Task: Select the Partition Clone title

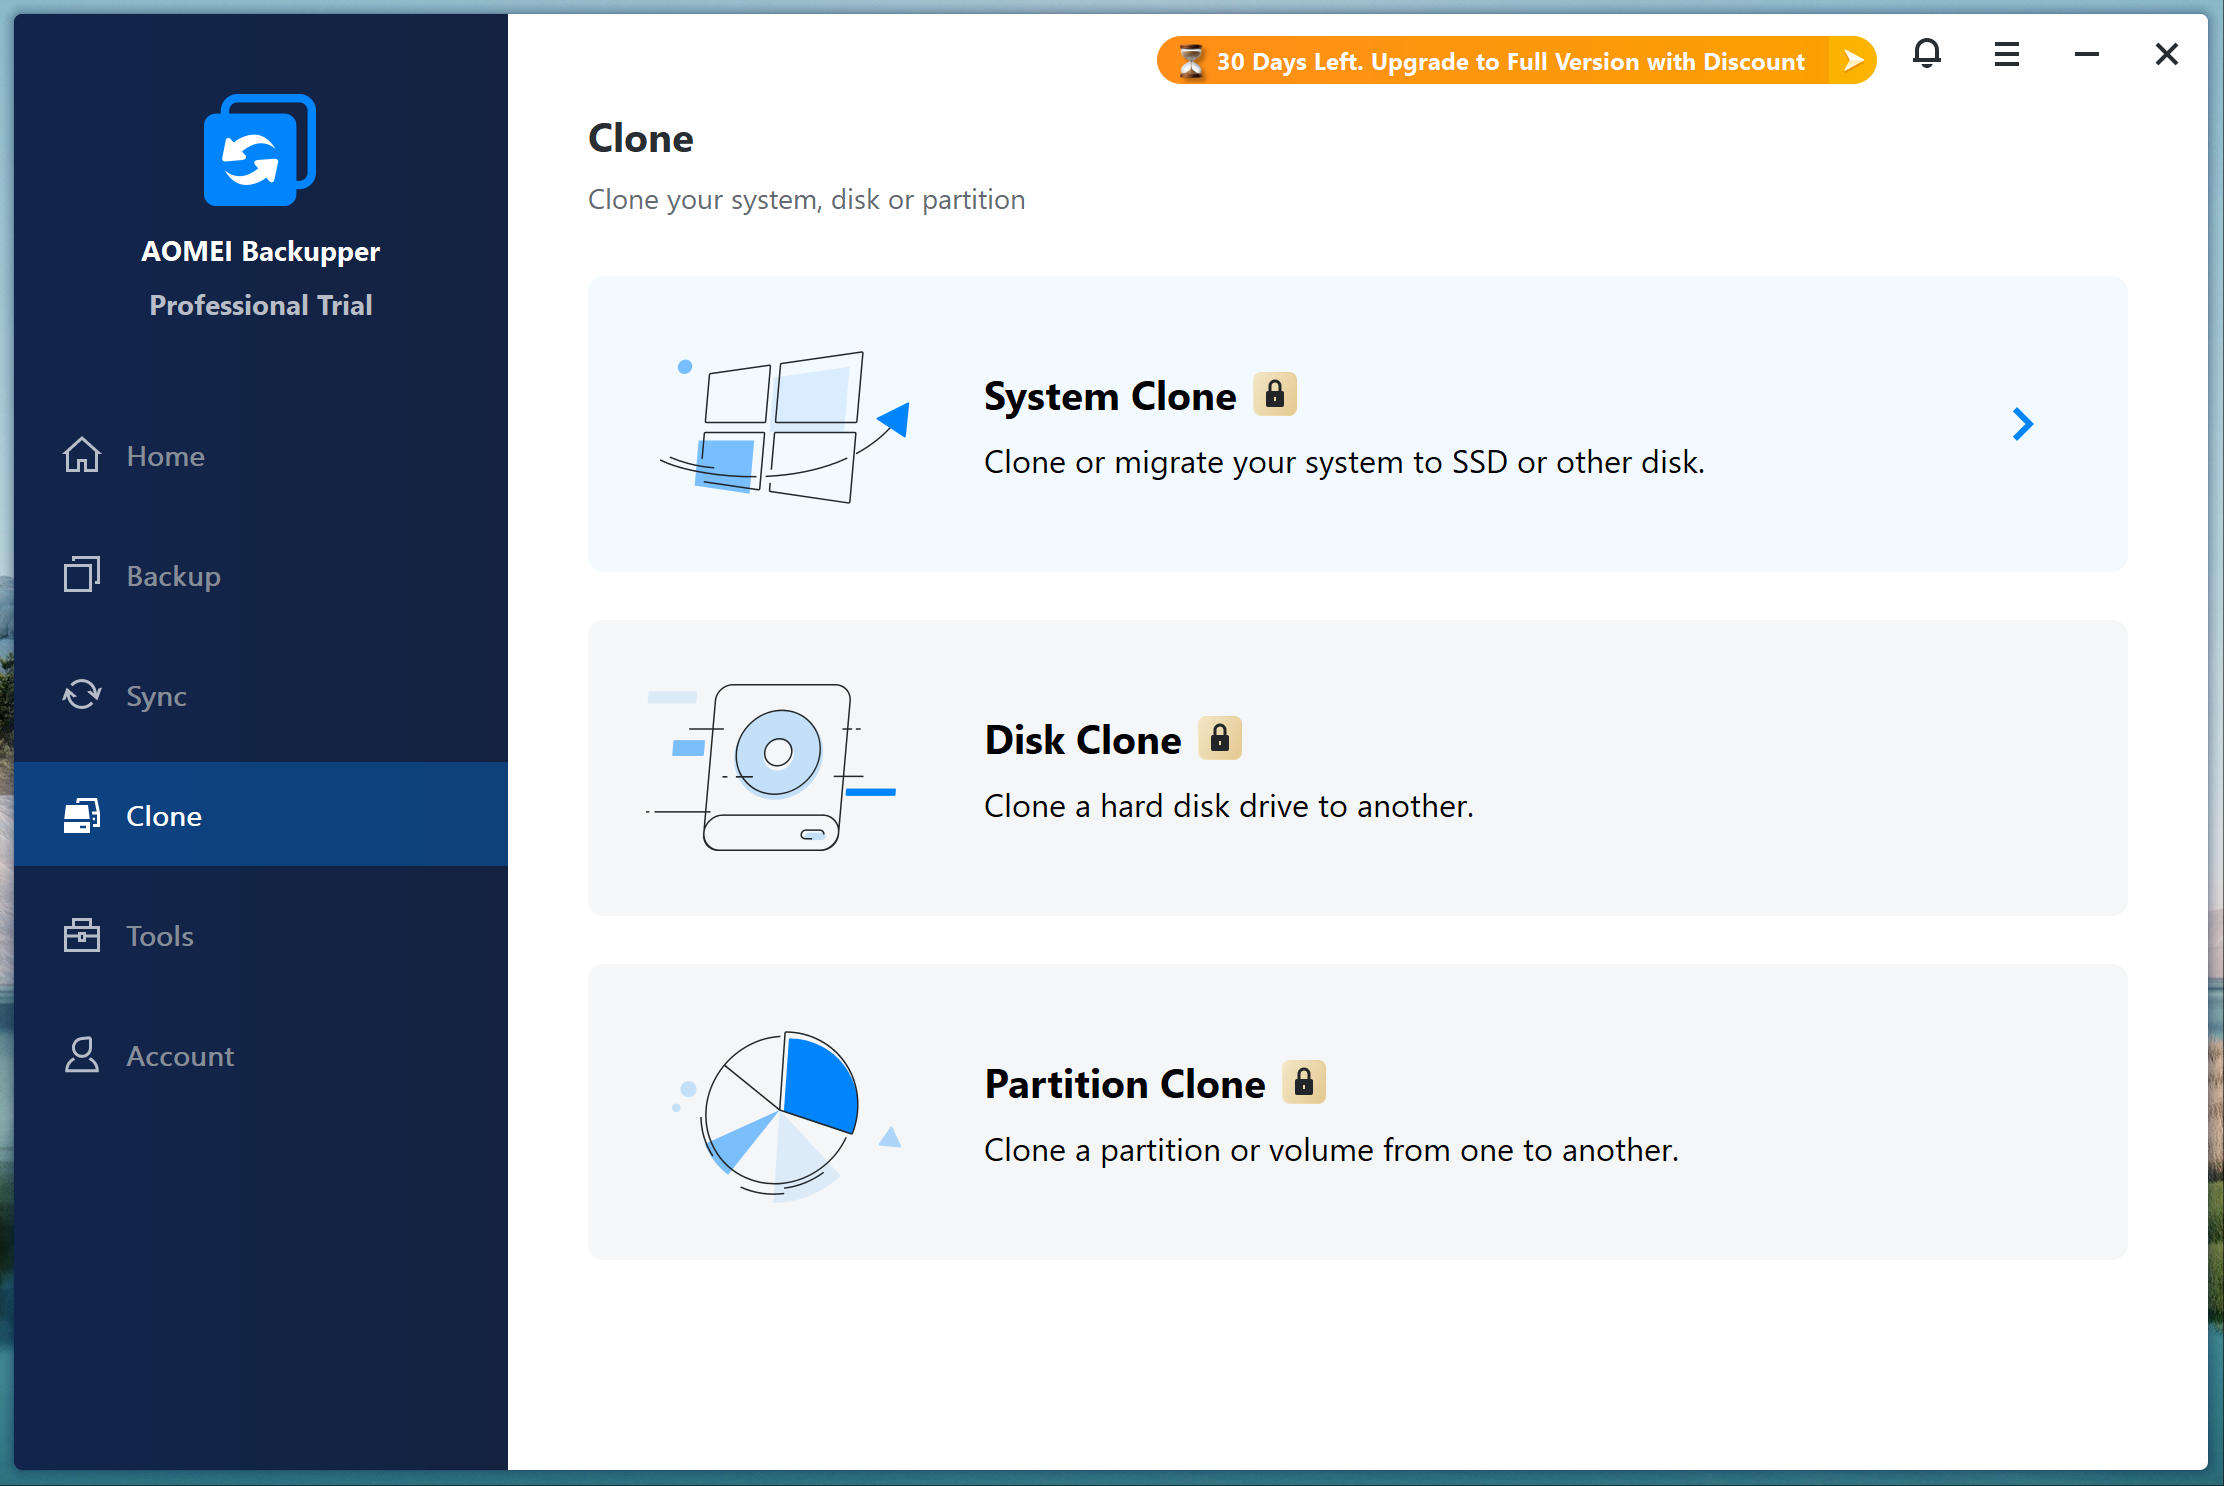Action: [1125, 1084]
